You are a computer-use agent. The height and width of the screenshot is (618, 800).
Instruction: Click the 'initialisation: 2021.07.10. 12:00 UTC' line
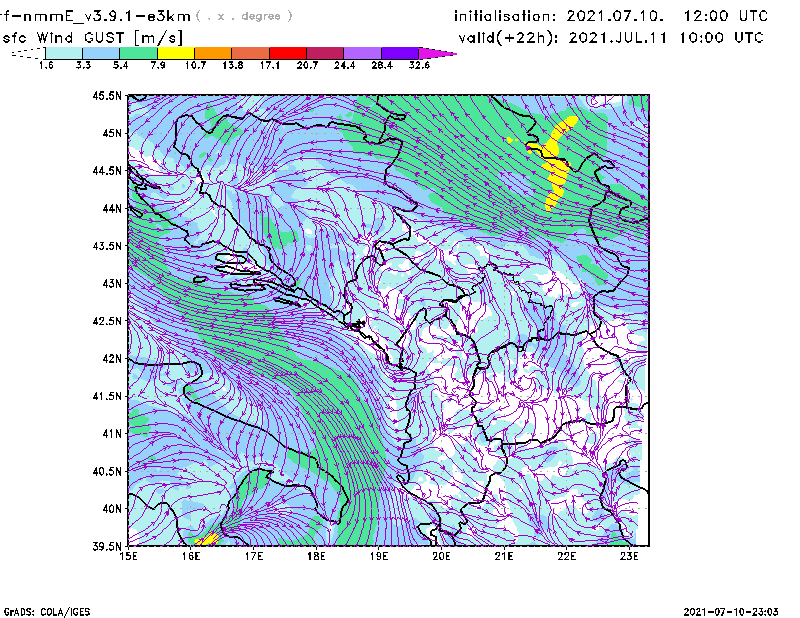pos(611,16)
